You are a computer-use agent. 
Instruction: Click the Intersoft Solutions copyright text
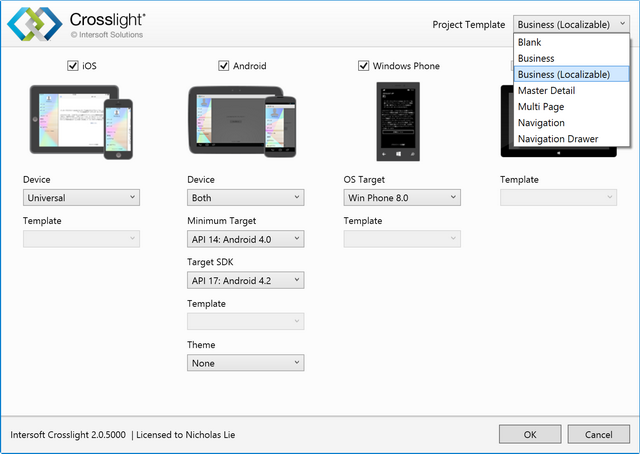coord(107,35)
